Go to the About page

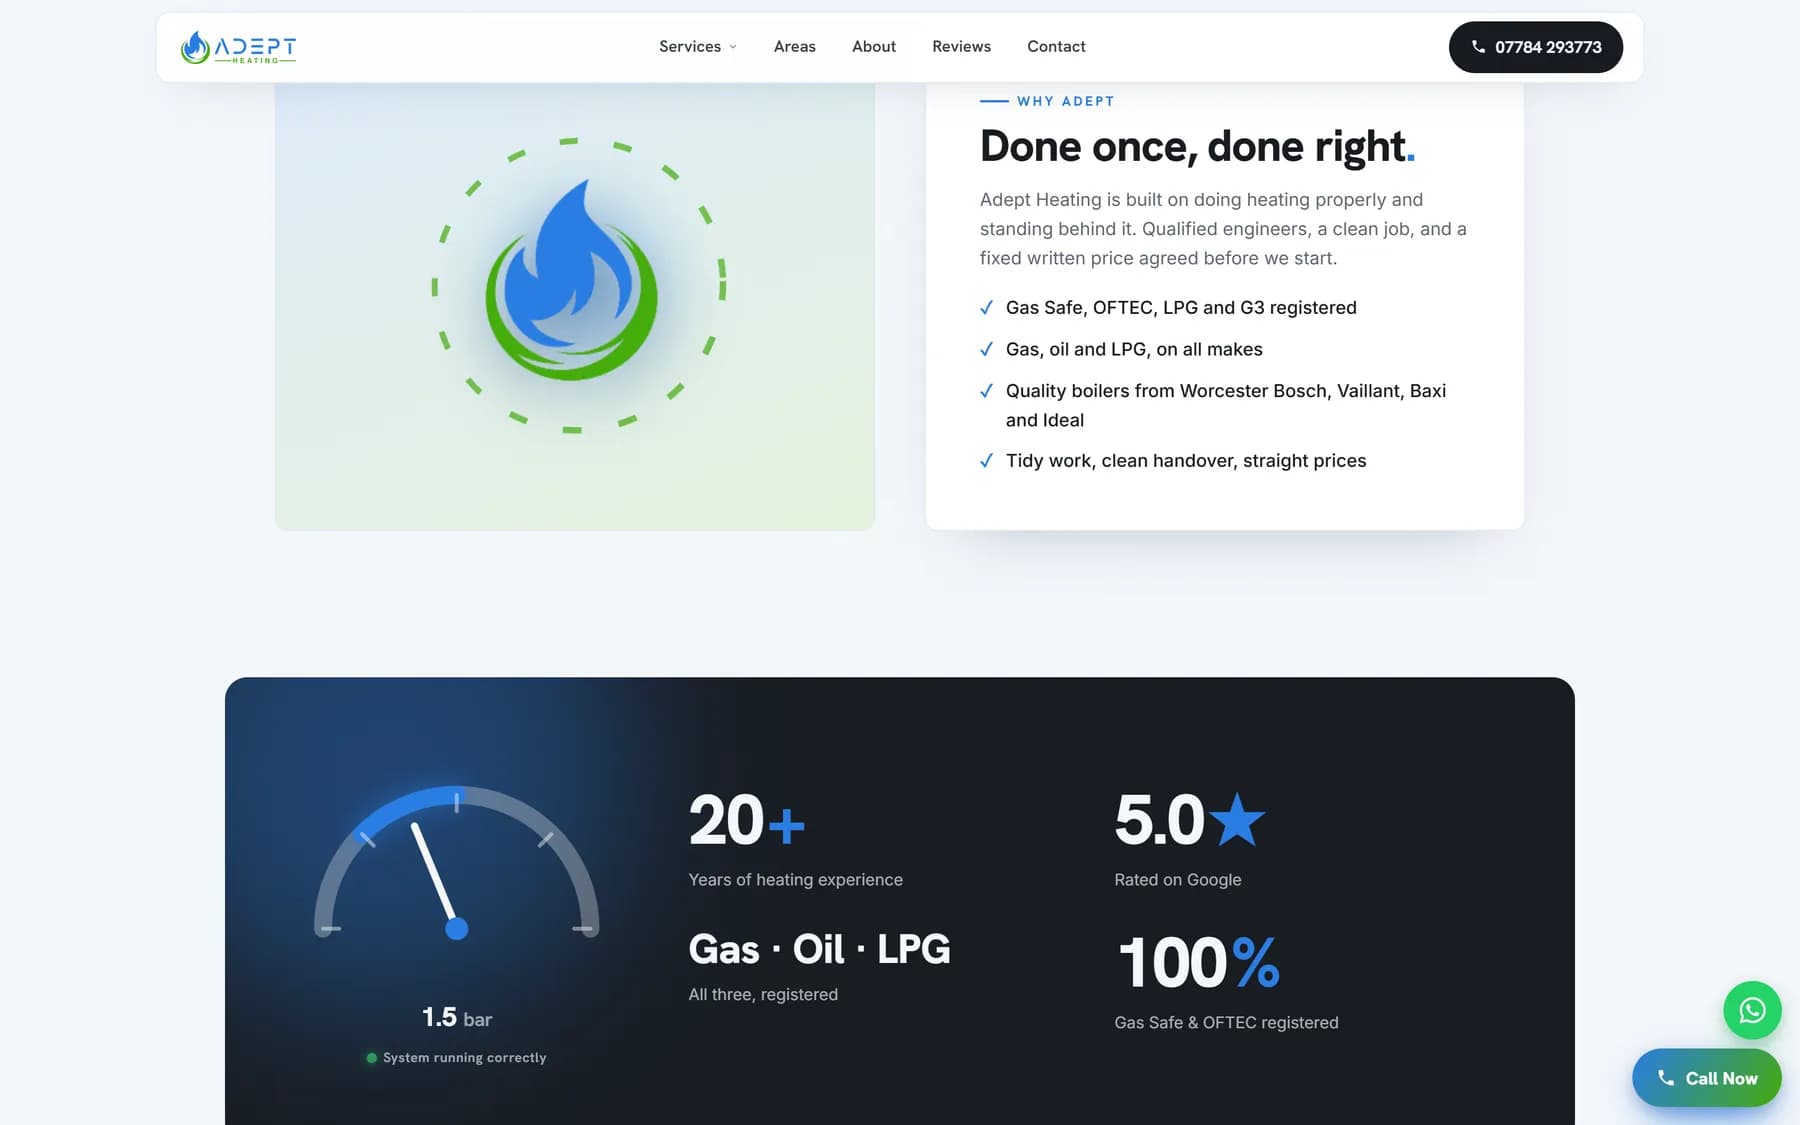873,46
